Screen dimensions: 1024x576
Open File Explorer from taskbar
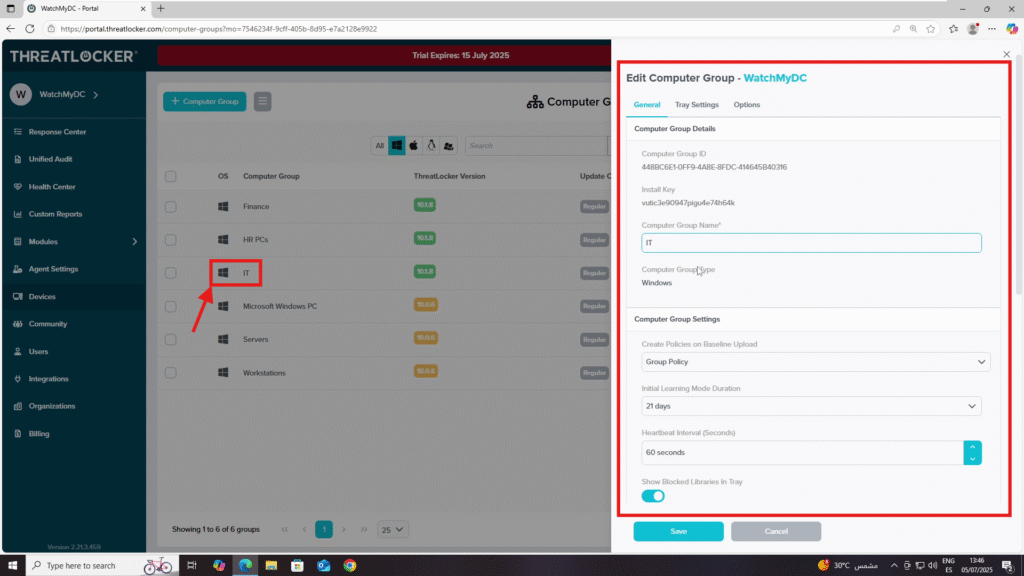271,566
